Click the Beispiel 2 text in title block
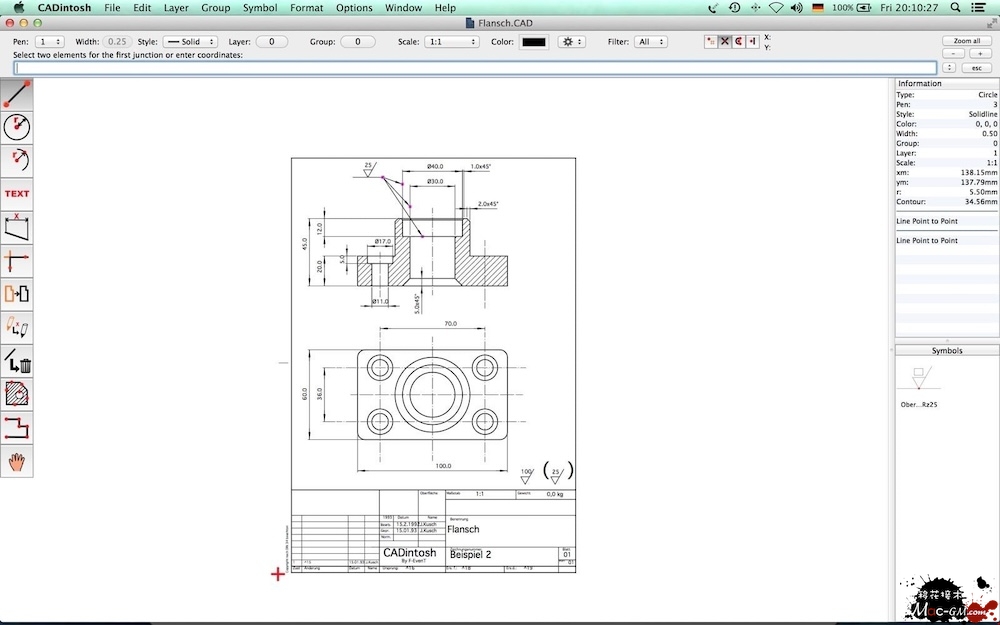1000x625 pixels. [471, 555]
